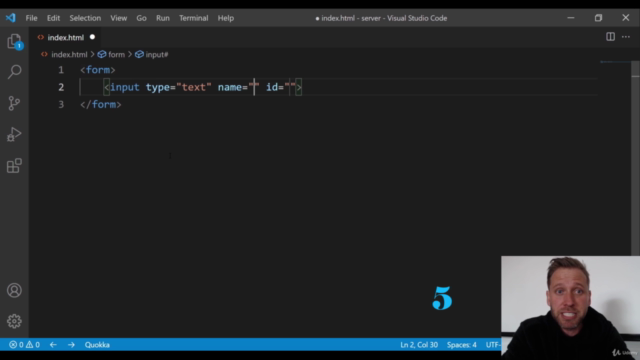Image resolution: width=640 pixels, height=360 pixels.
Task: Open the Run and Debug view
Action: (14, 134)
